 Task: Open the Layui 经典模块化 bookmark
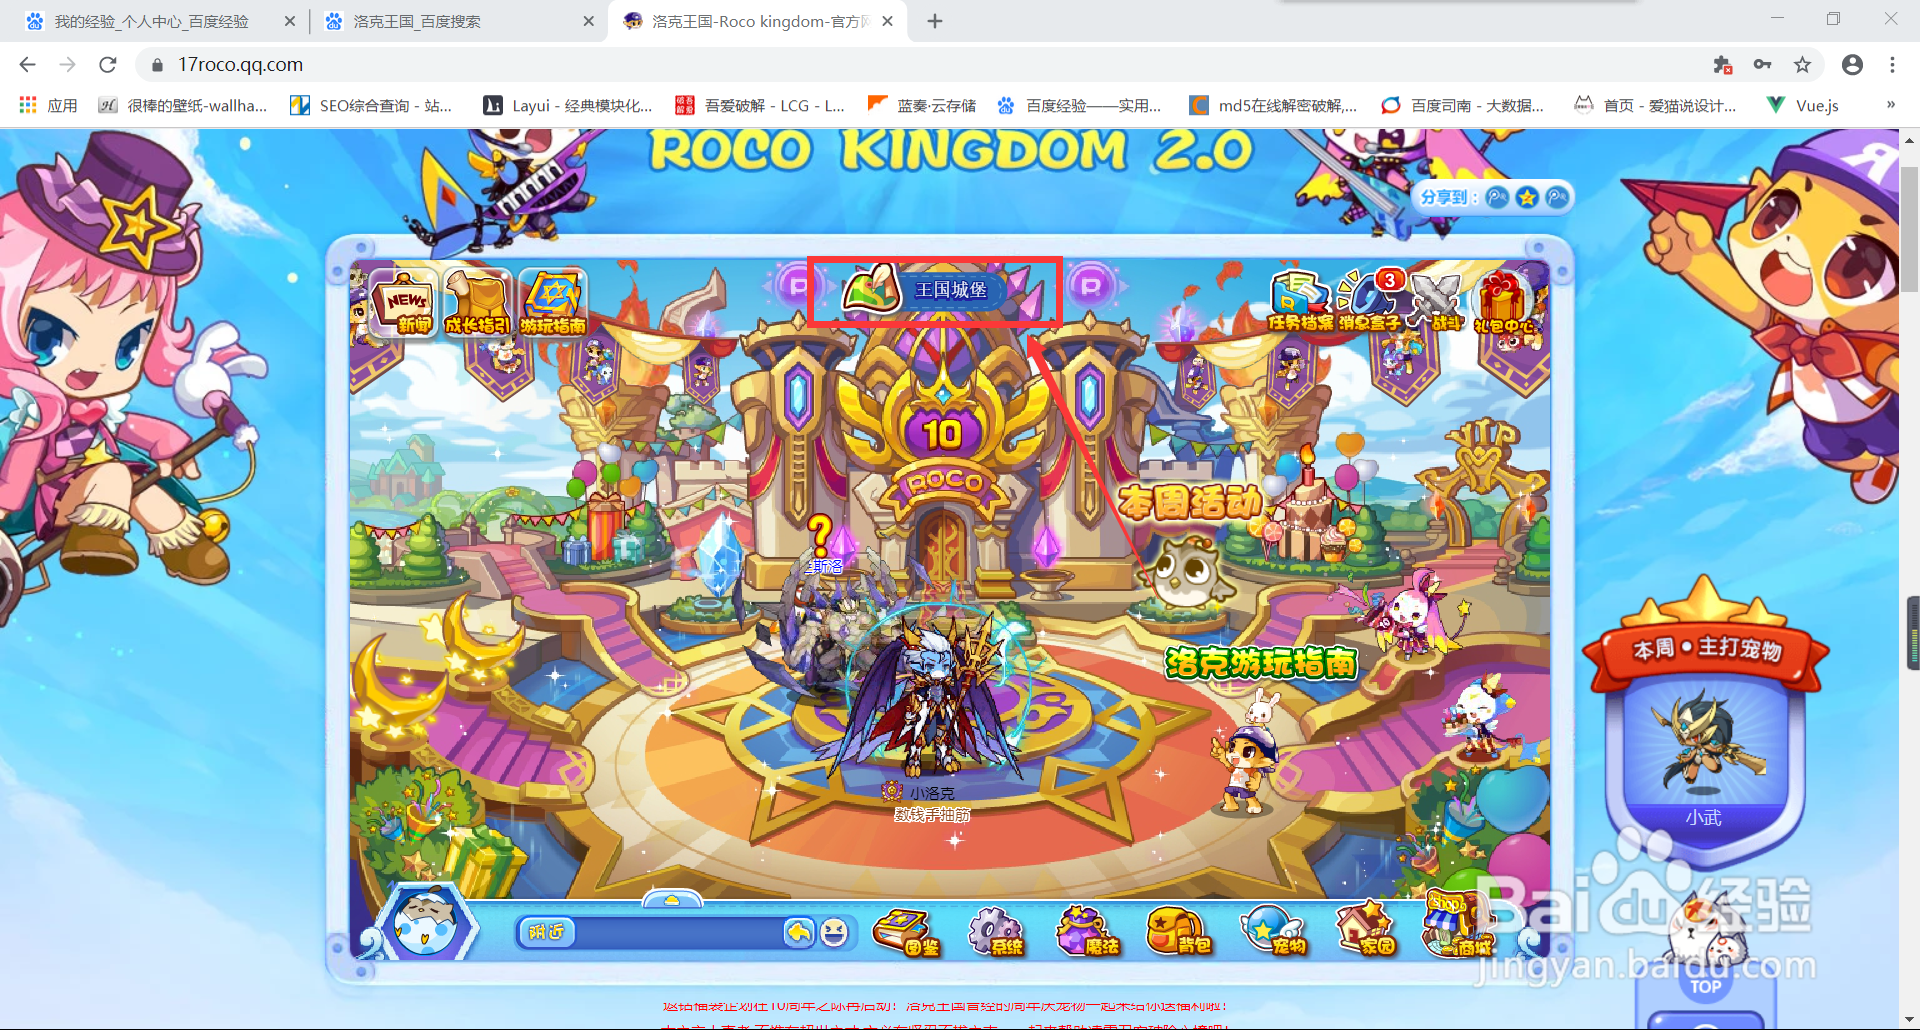pyautogui.click(x=568, y=105)
